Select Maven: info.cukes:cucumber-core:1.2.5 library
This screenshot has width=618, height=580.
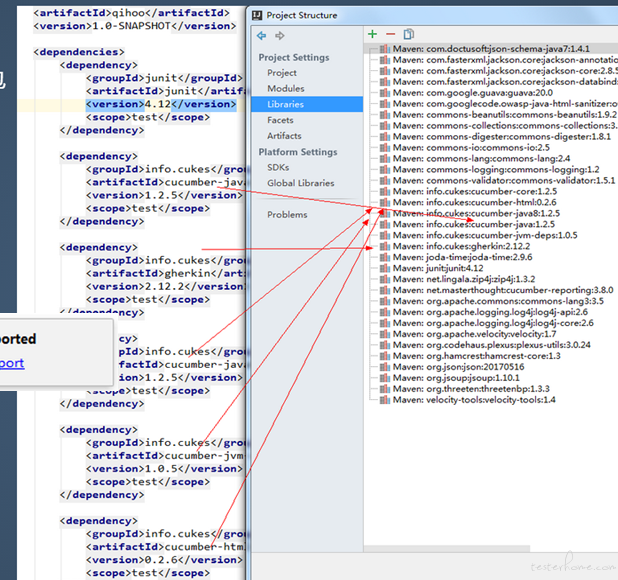click(475, 191)
